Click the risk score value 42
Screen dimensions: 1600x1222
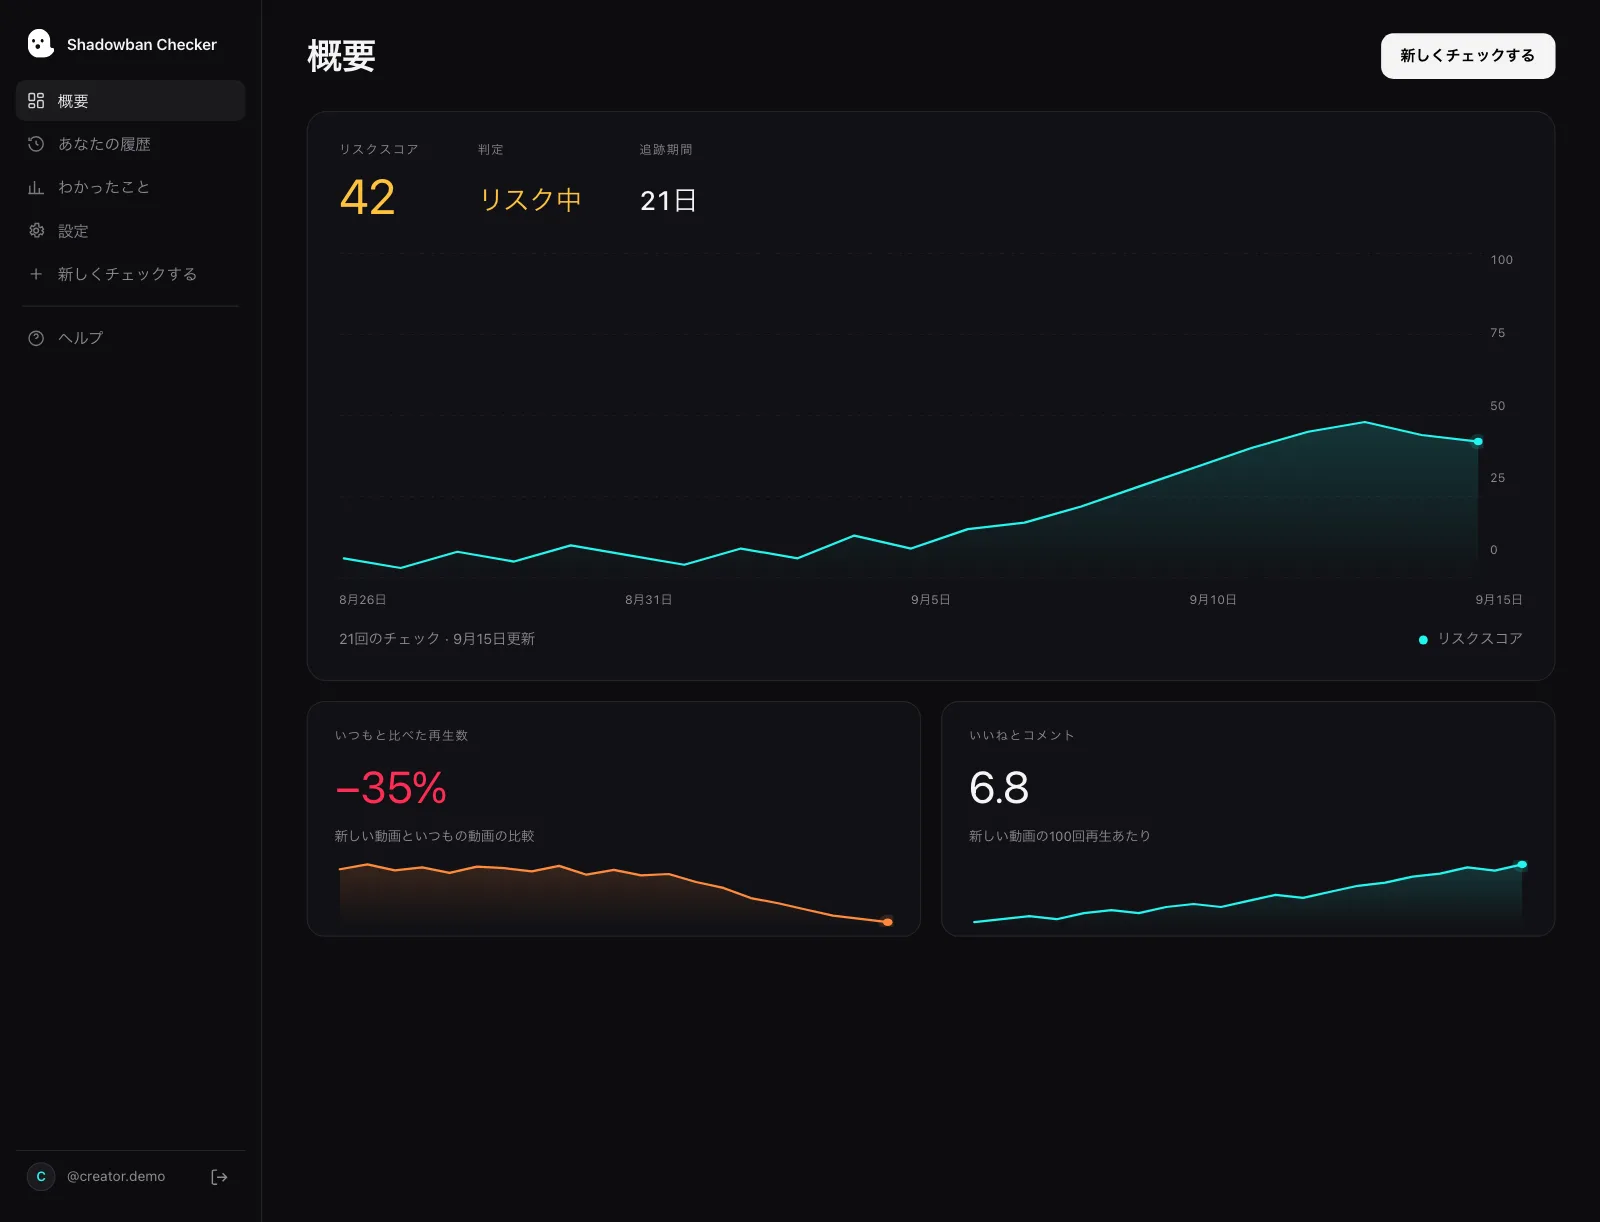(x=368, y=197)
